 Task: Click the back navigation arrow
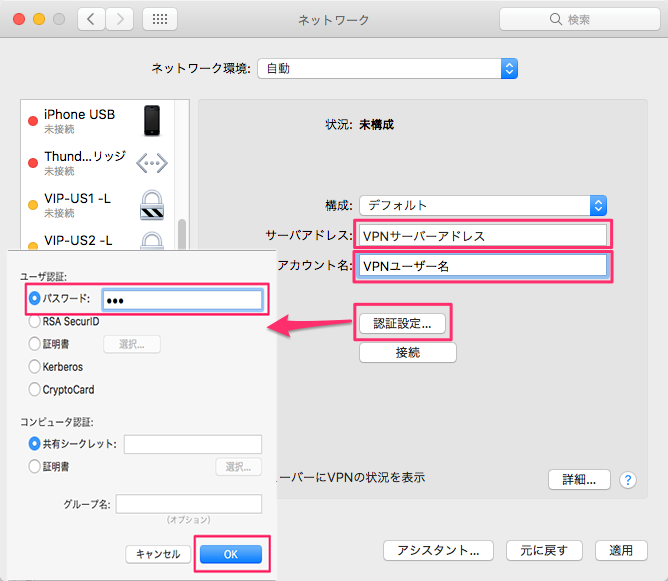91,19
